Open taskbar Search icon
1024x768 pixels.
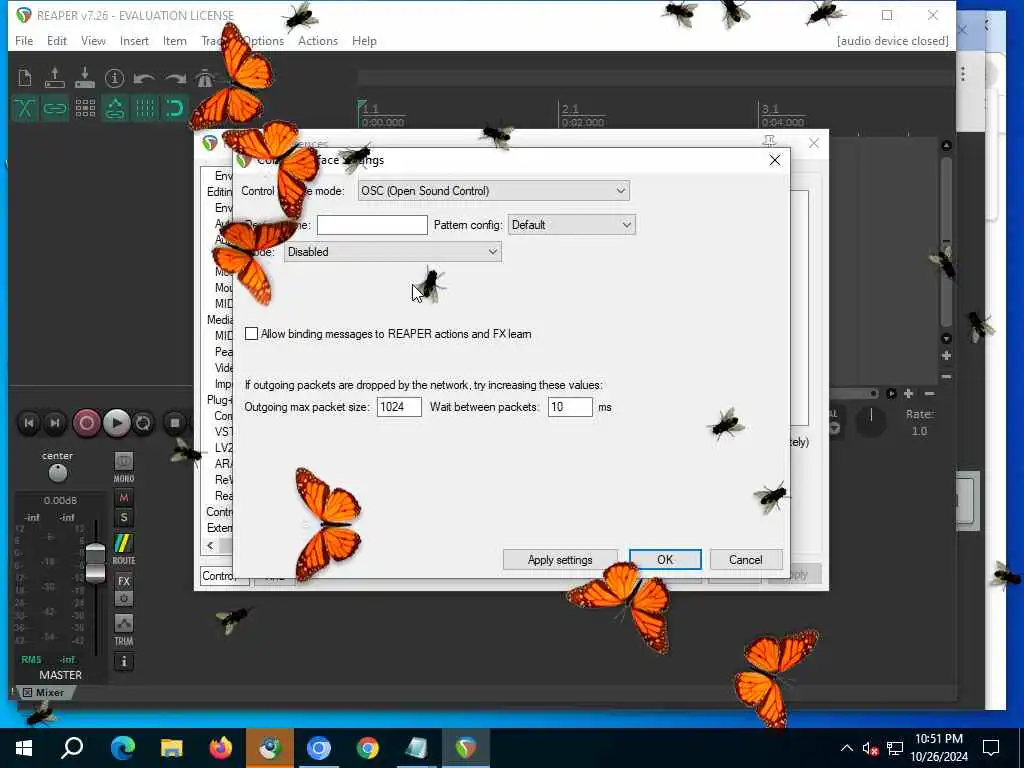72,748
